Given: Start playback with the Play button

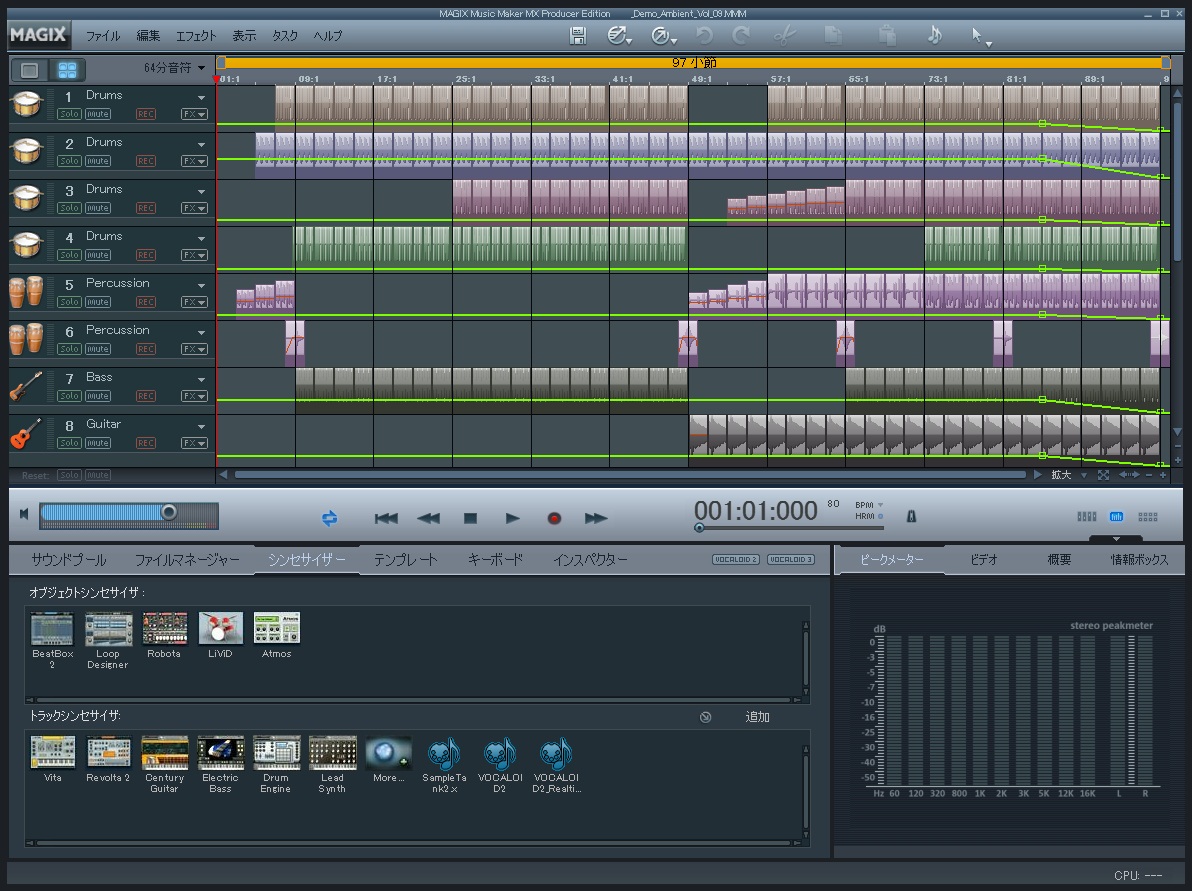Looking at the screenshot, I should 512,518.
